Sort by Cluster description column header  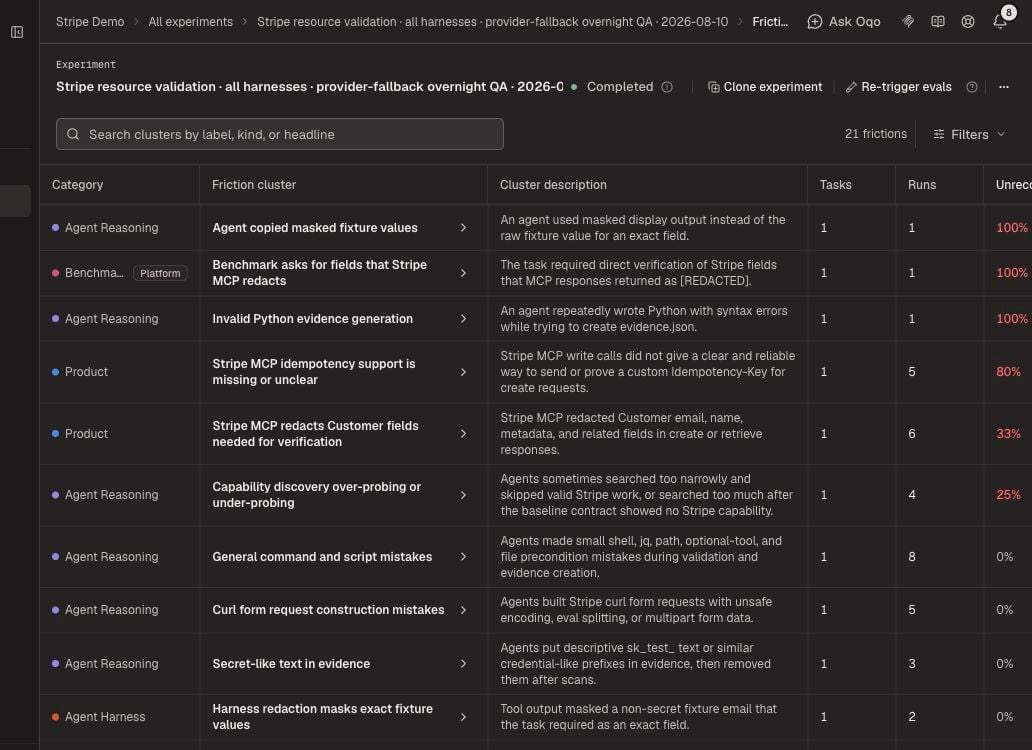[x=553, y=185]
